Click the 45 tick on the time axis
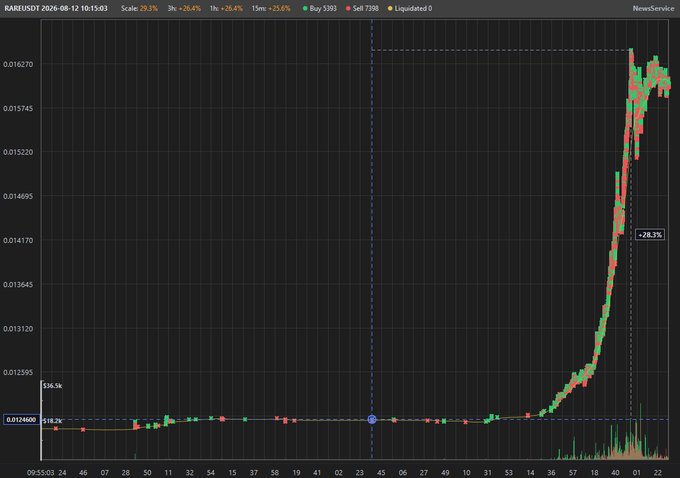This screenshot has width=680, height=478. tap(381, 472)
